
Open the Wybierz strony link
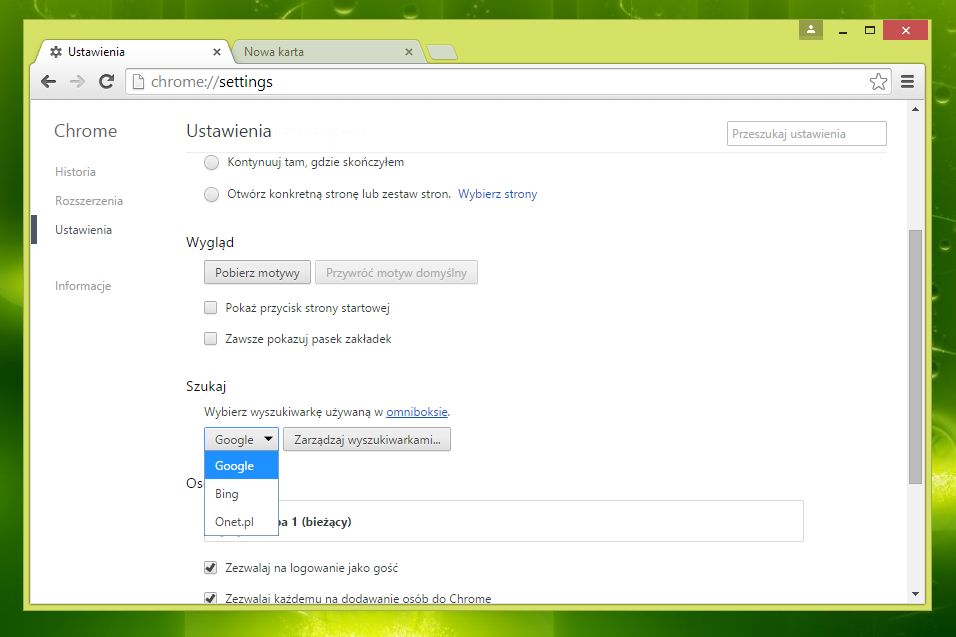pyautogui.click(x=498, y=194)
